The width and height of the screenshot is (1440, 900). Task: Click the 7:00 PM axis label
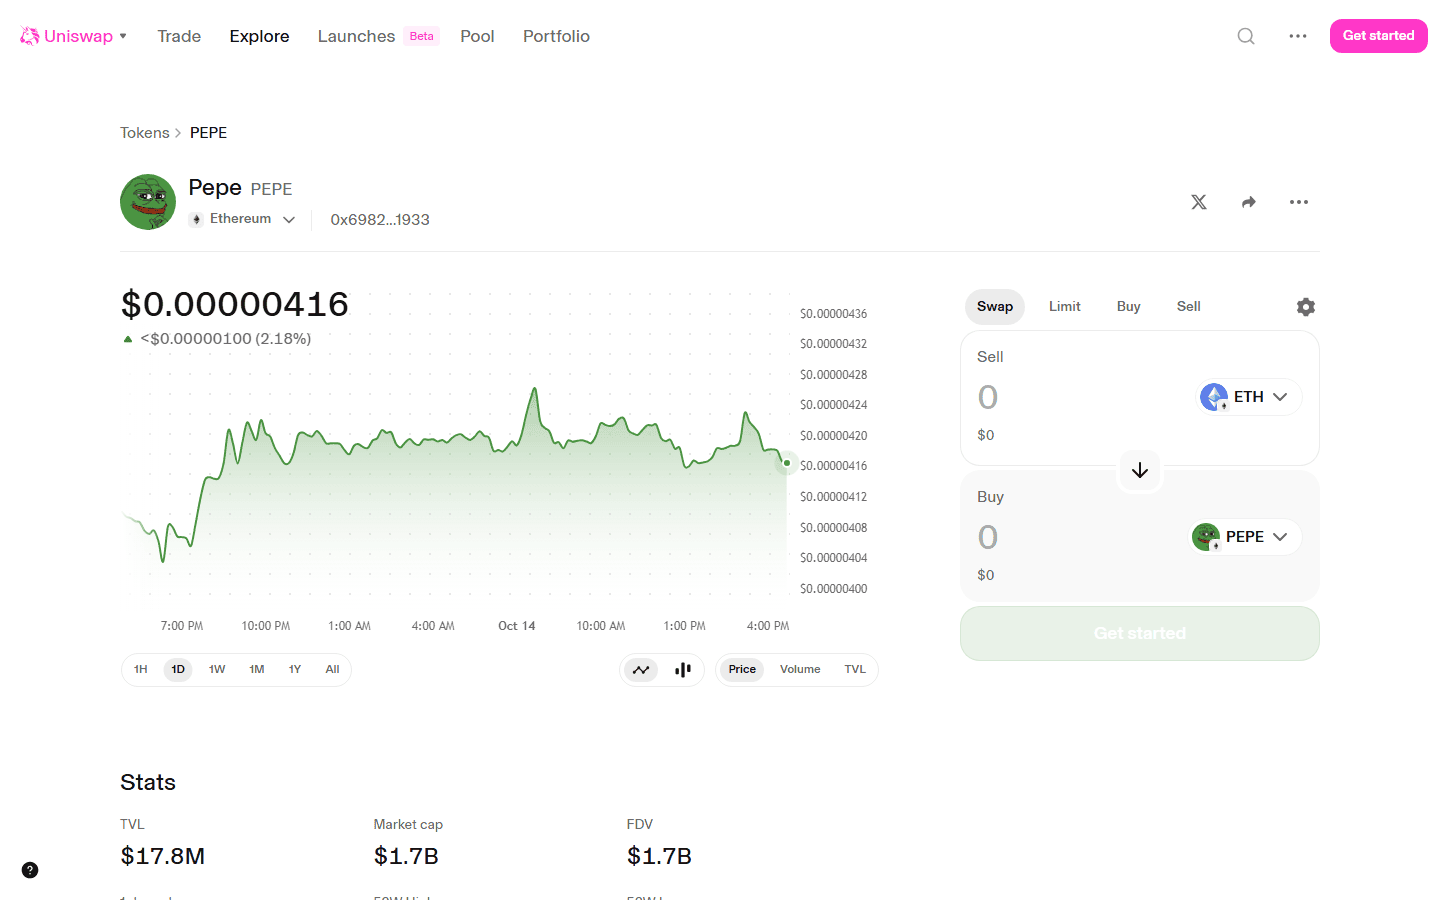coord(182,626)
